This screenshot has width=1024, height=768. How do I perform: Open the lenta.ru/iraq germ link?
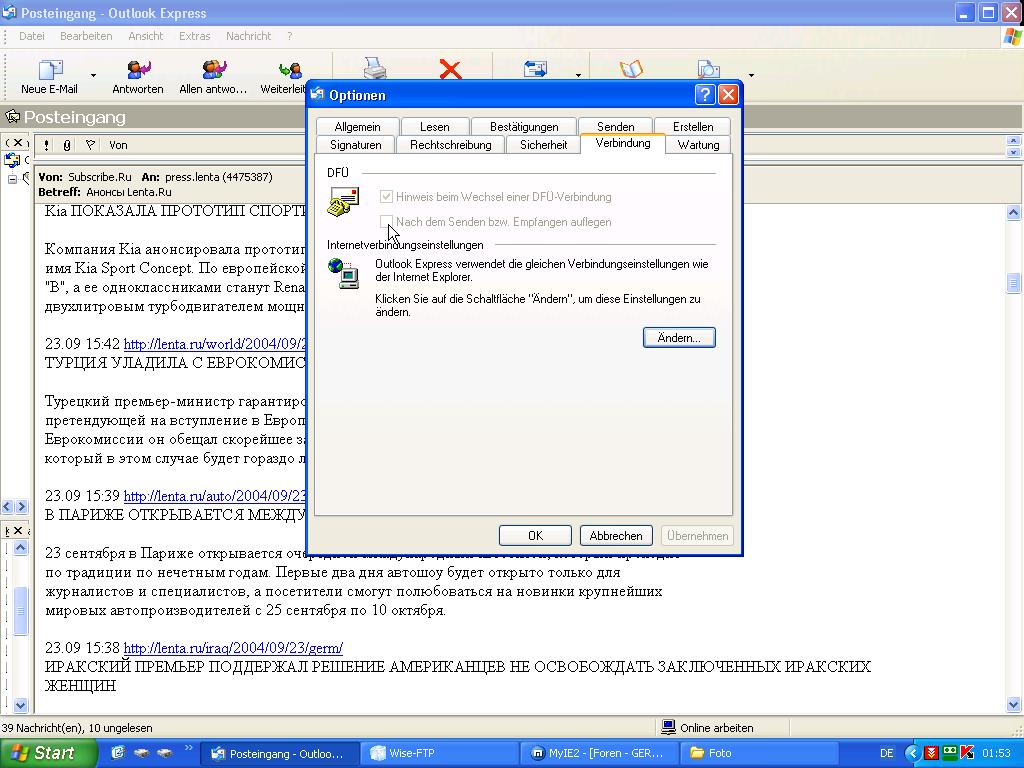tap(233, 648)
